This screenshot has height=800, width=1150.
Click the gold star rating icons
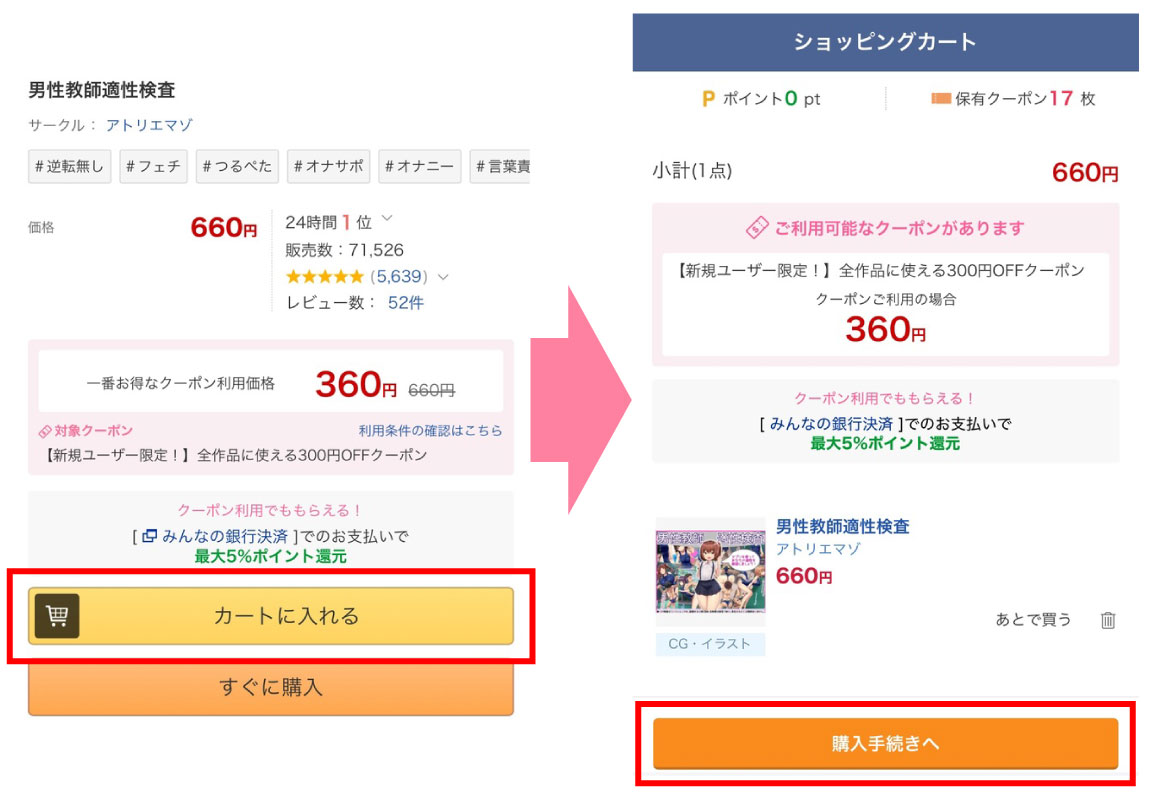pos(324,276)
